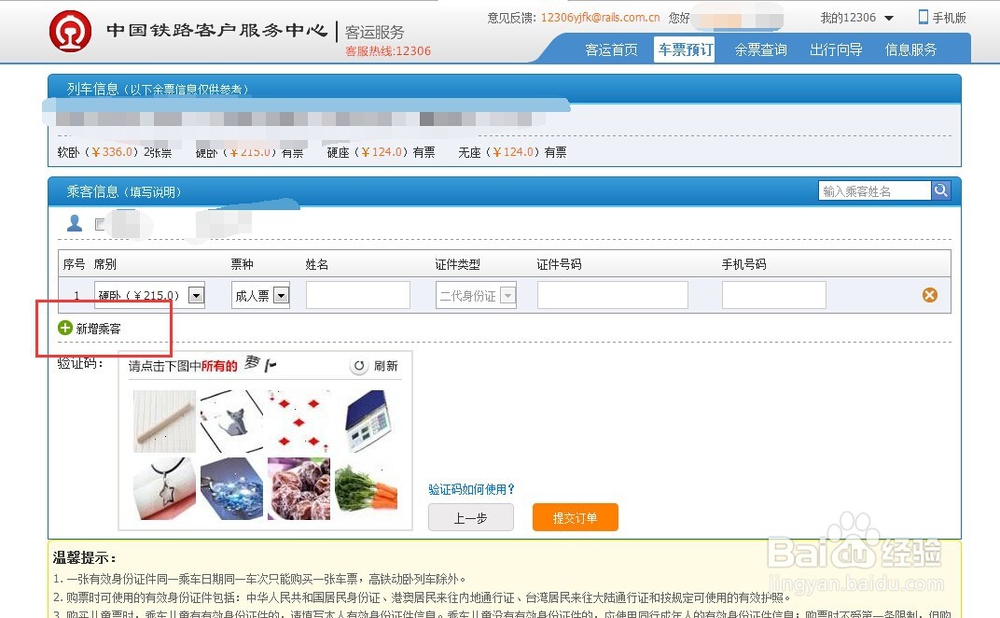1000x618 pixels.
Task: Open the 信息服务 tab
Action: (911, 50)
